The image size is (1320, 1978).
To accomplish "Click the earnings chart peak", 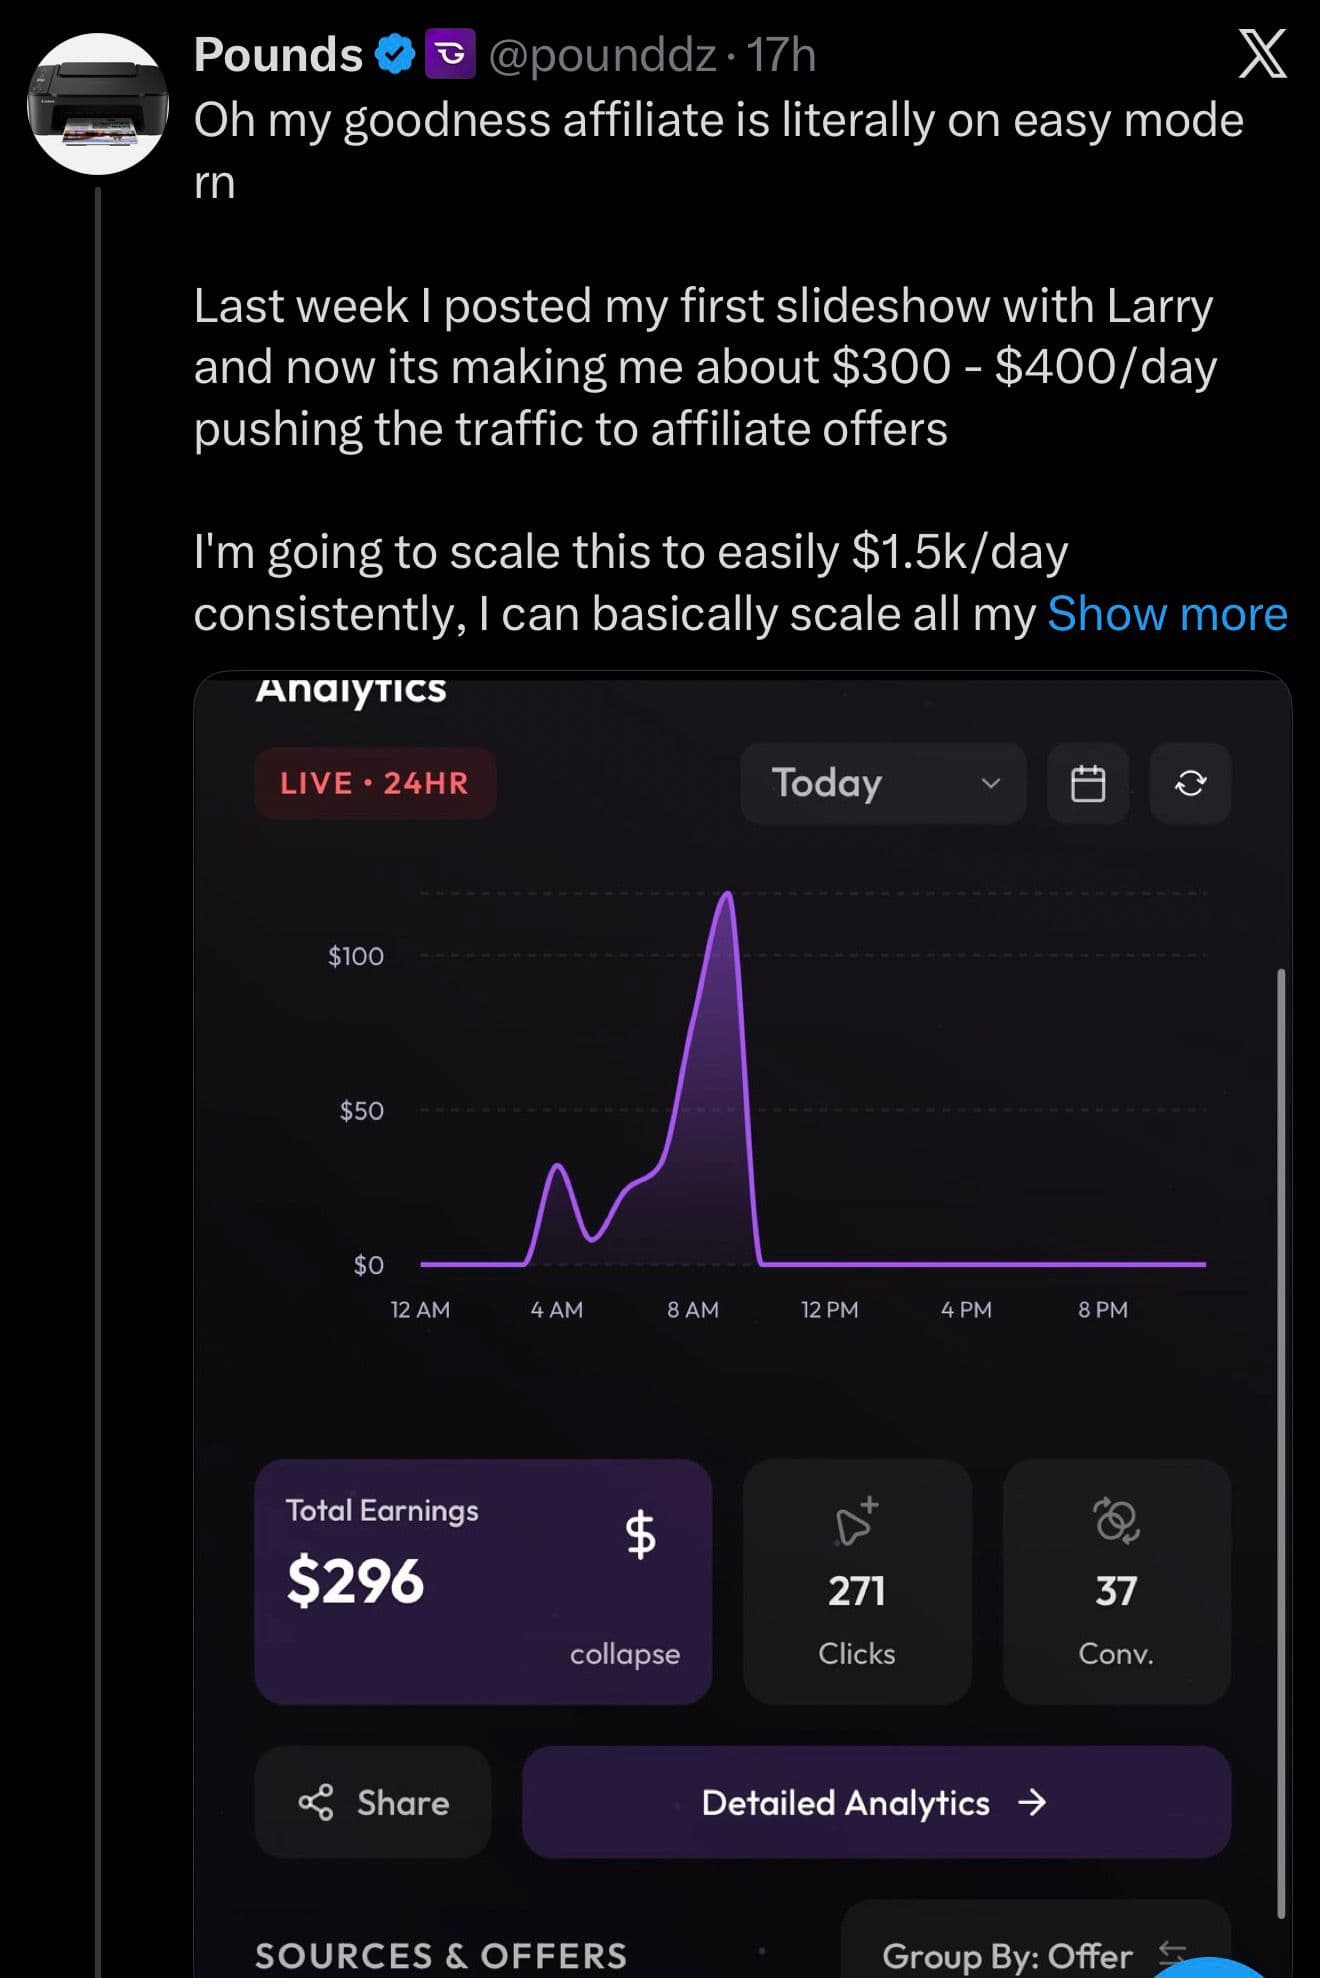I will (x=727, y=895).
